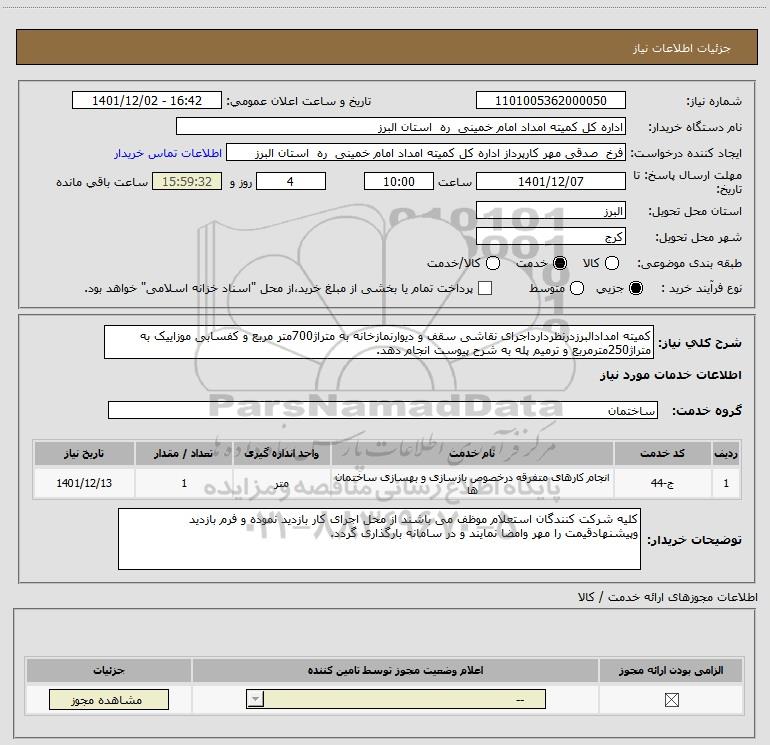Screen dimensions: 770x745
Task: Click the تعداد / مقدار column header
Action: 184,453
